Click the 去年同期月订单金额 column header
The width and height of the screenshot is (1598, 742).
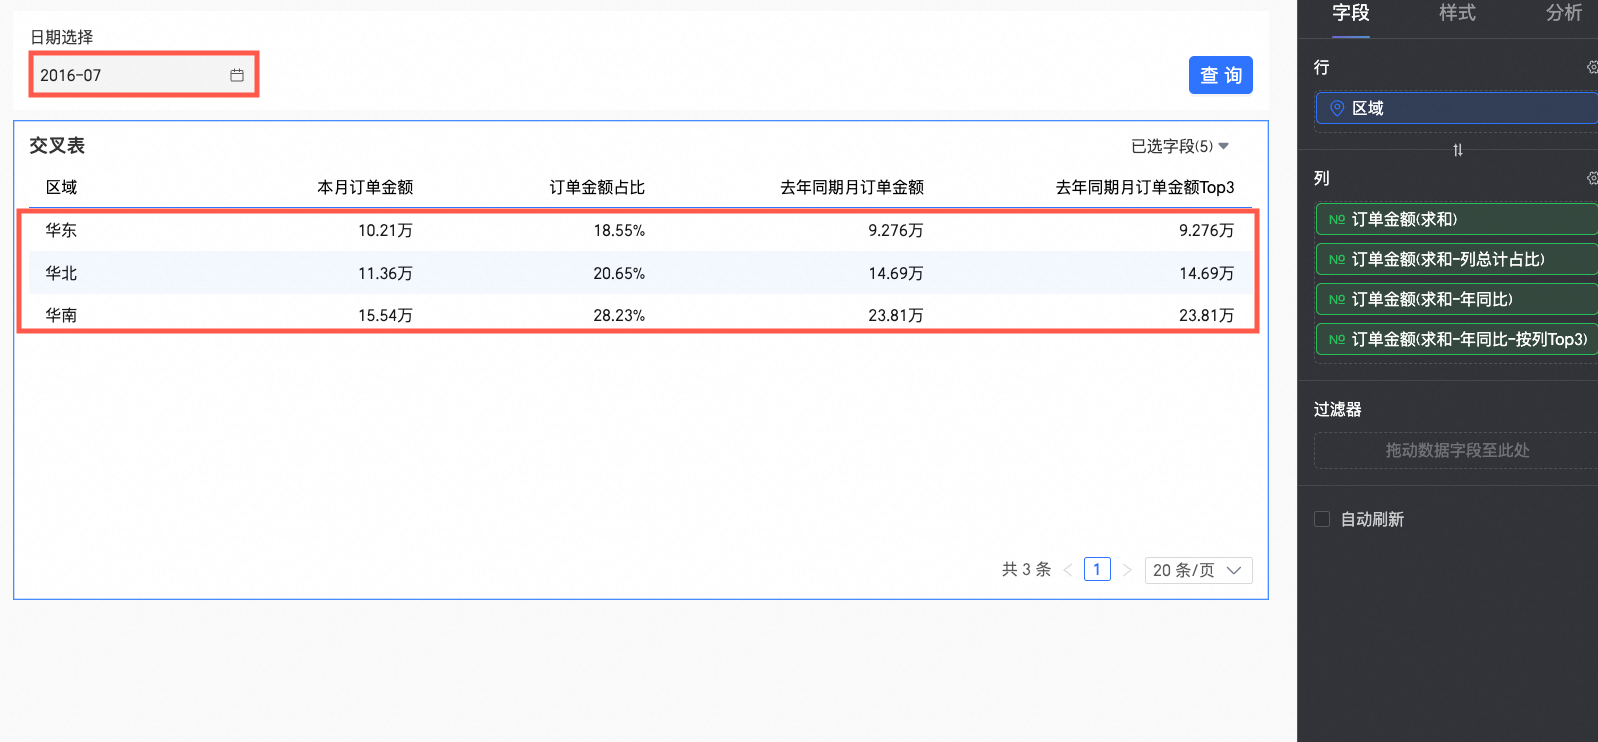pos(852,187)
